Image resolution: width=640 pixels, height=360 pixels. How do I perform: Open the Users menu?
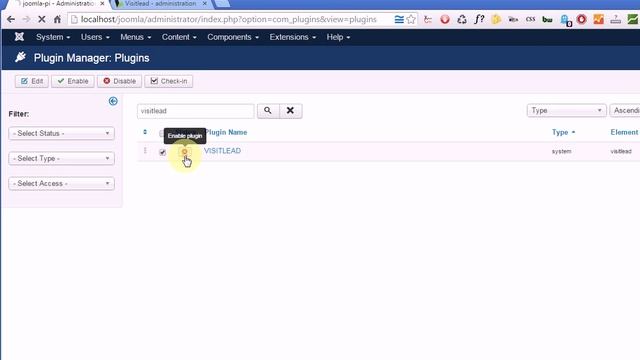click(x=95, y=37)
